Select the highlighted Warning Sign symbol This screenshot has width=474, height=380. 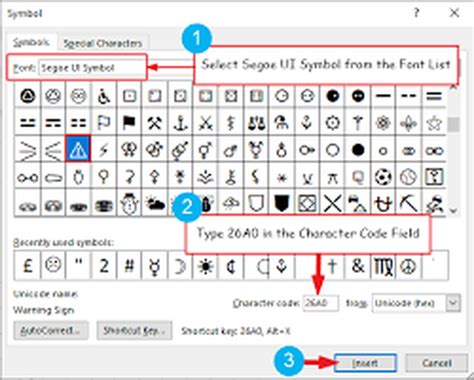tap(78, 150)
